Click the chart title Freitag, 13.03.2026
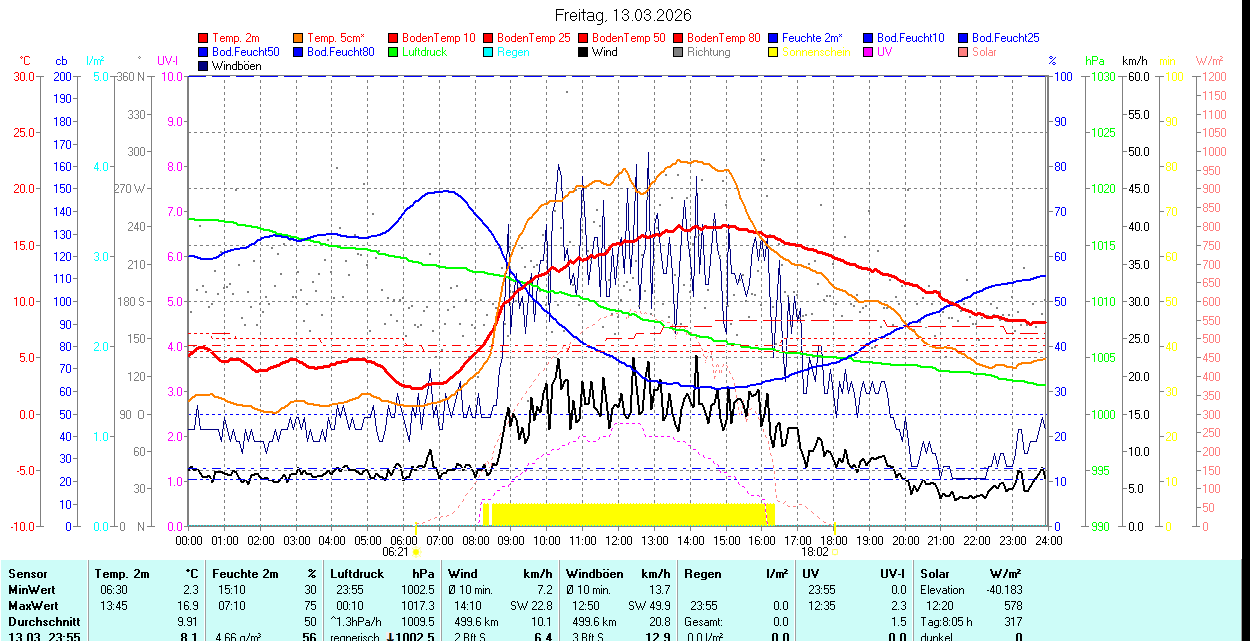The image size is (1250, 641). [623, 15]
